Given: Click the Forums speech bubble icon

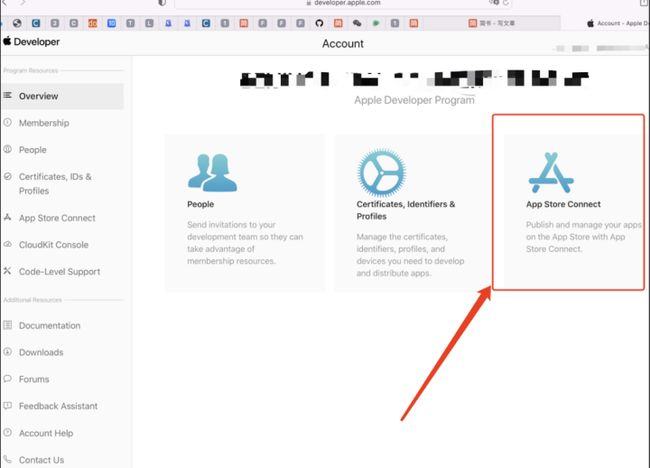Looking at the screenshot, I should tap(7, 378).
